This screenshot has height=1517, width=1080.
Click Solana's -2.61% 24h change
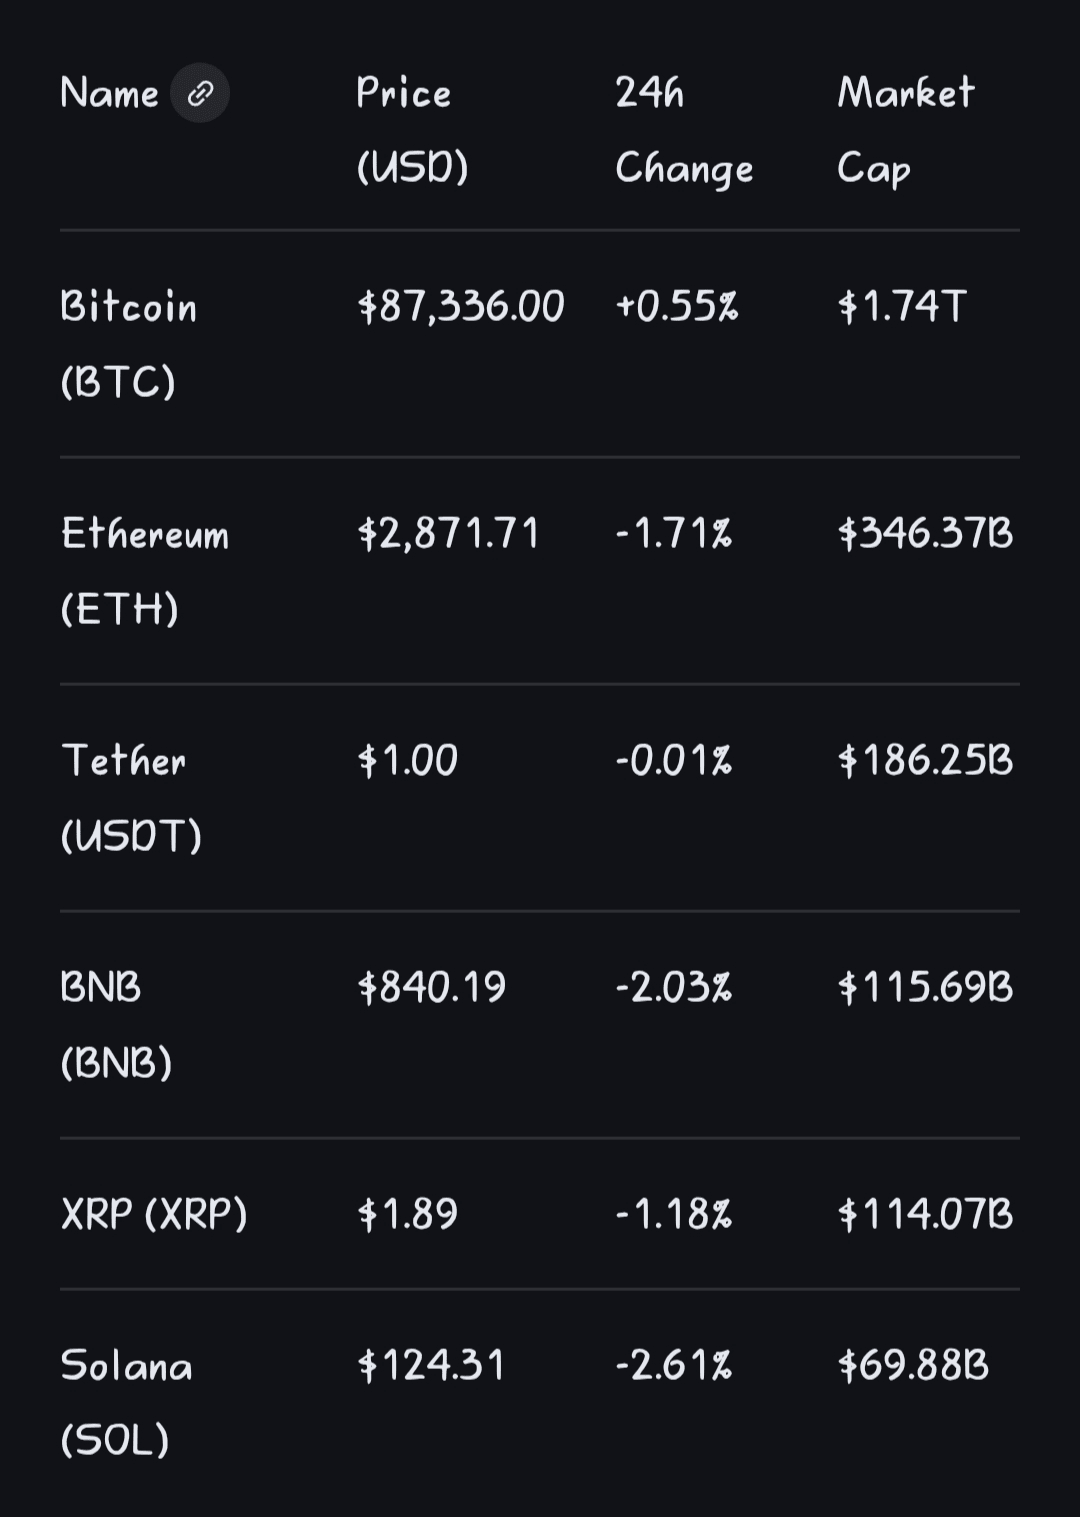click(x=674, y=1365)
